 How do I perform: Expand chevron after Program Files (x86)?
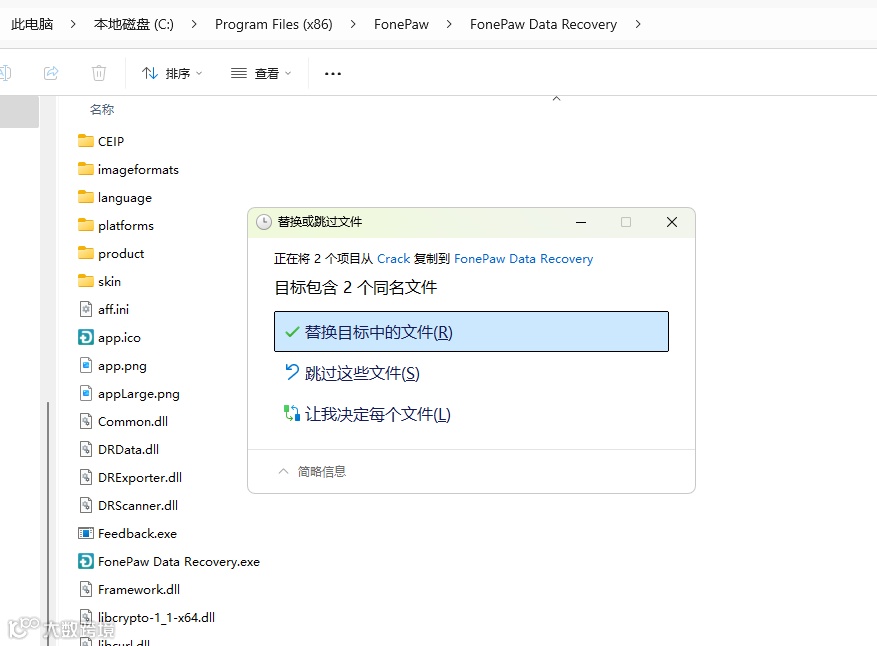pyautogui.click(x=352, y=24)
